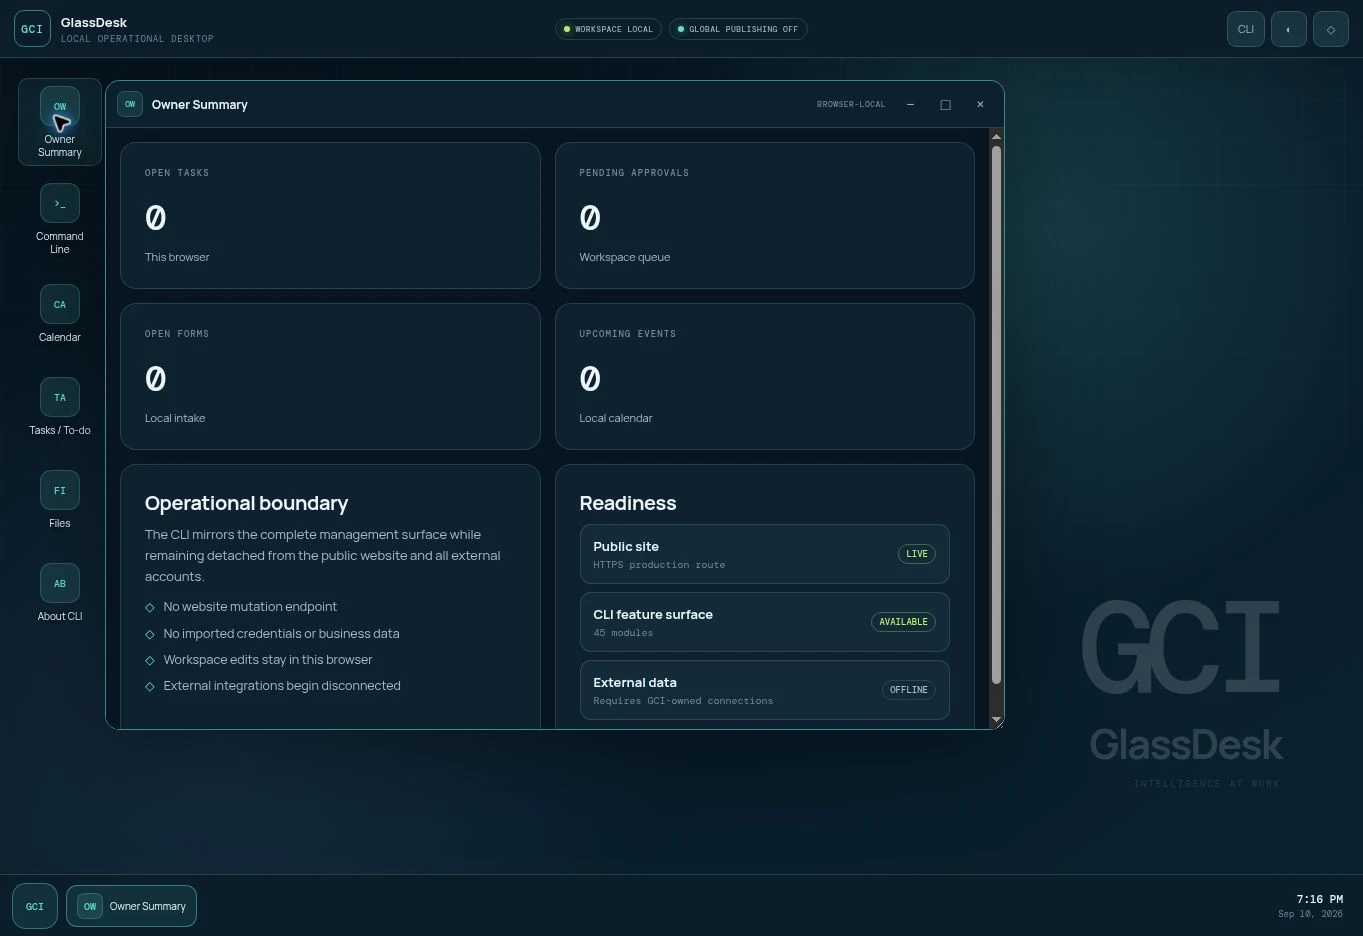The width and height of the screenshot is (1363, 936).
Task: Click the Open Tasks card
Action: (330, 215)
